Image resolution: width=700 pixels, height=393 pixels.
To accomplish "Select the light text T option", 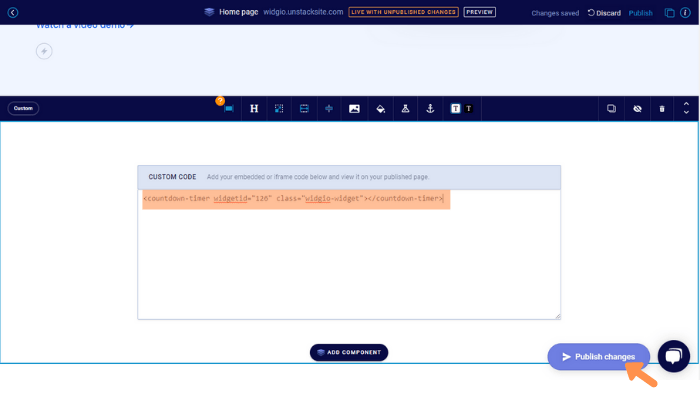I will point(455,109).
